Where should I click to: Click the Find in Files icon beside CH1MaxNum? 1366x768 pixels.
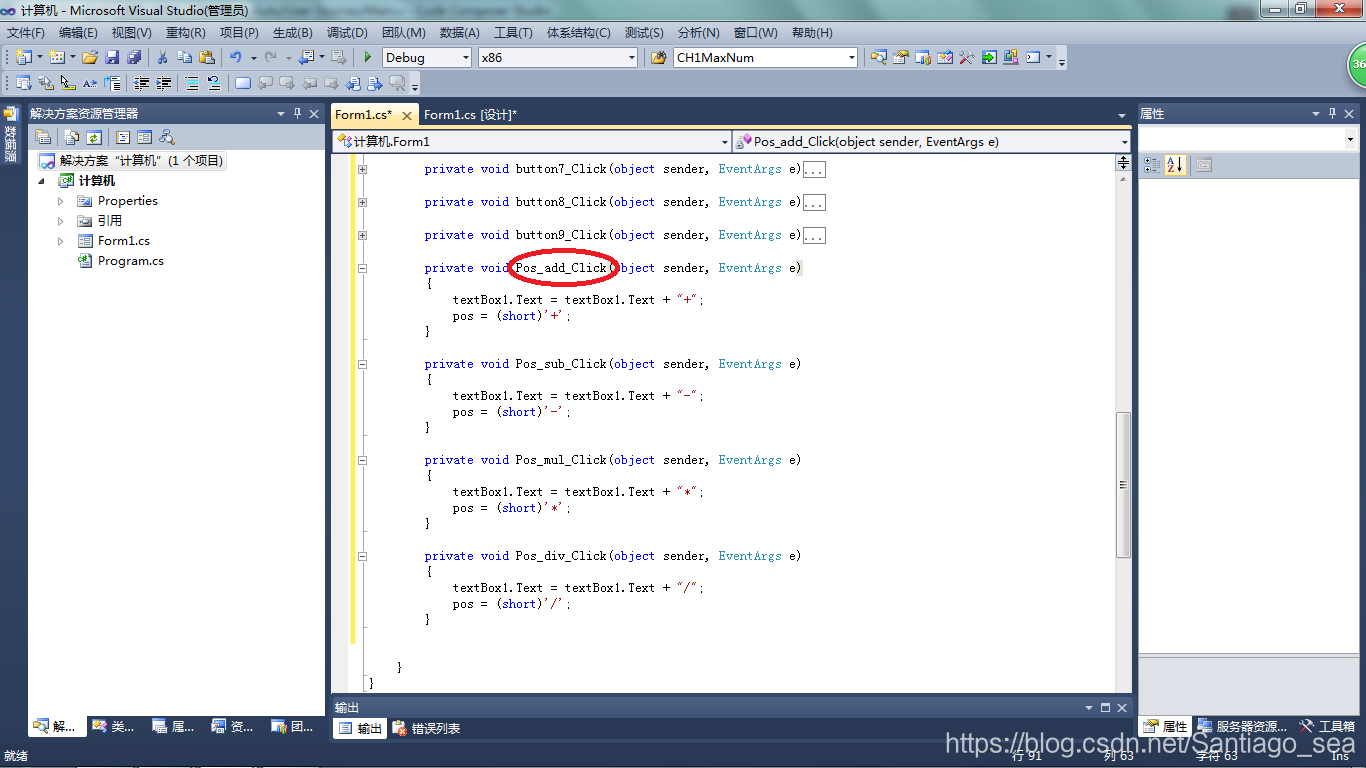tap(658, 58)
